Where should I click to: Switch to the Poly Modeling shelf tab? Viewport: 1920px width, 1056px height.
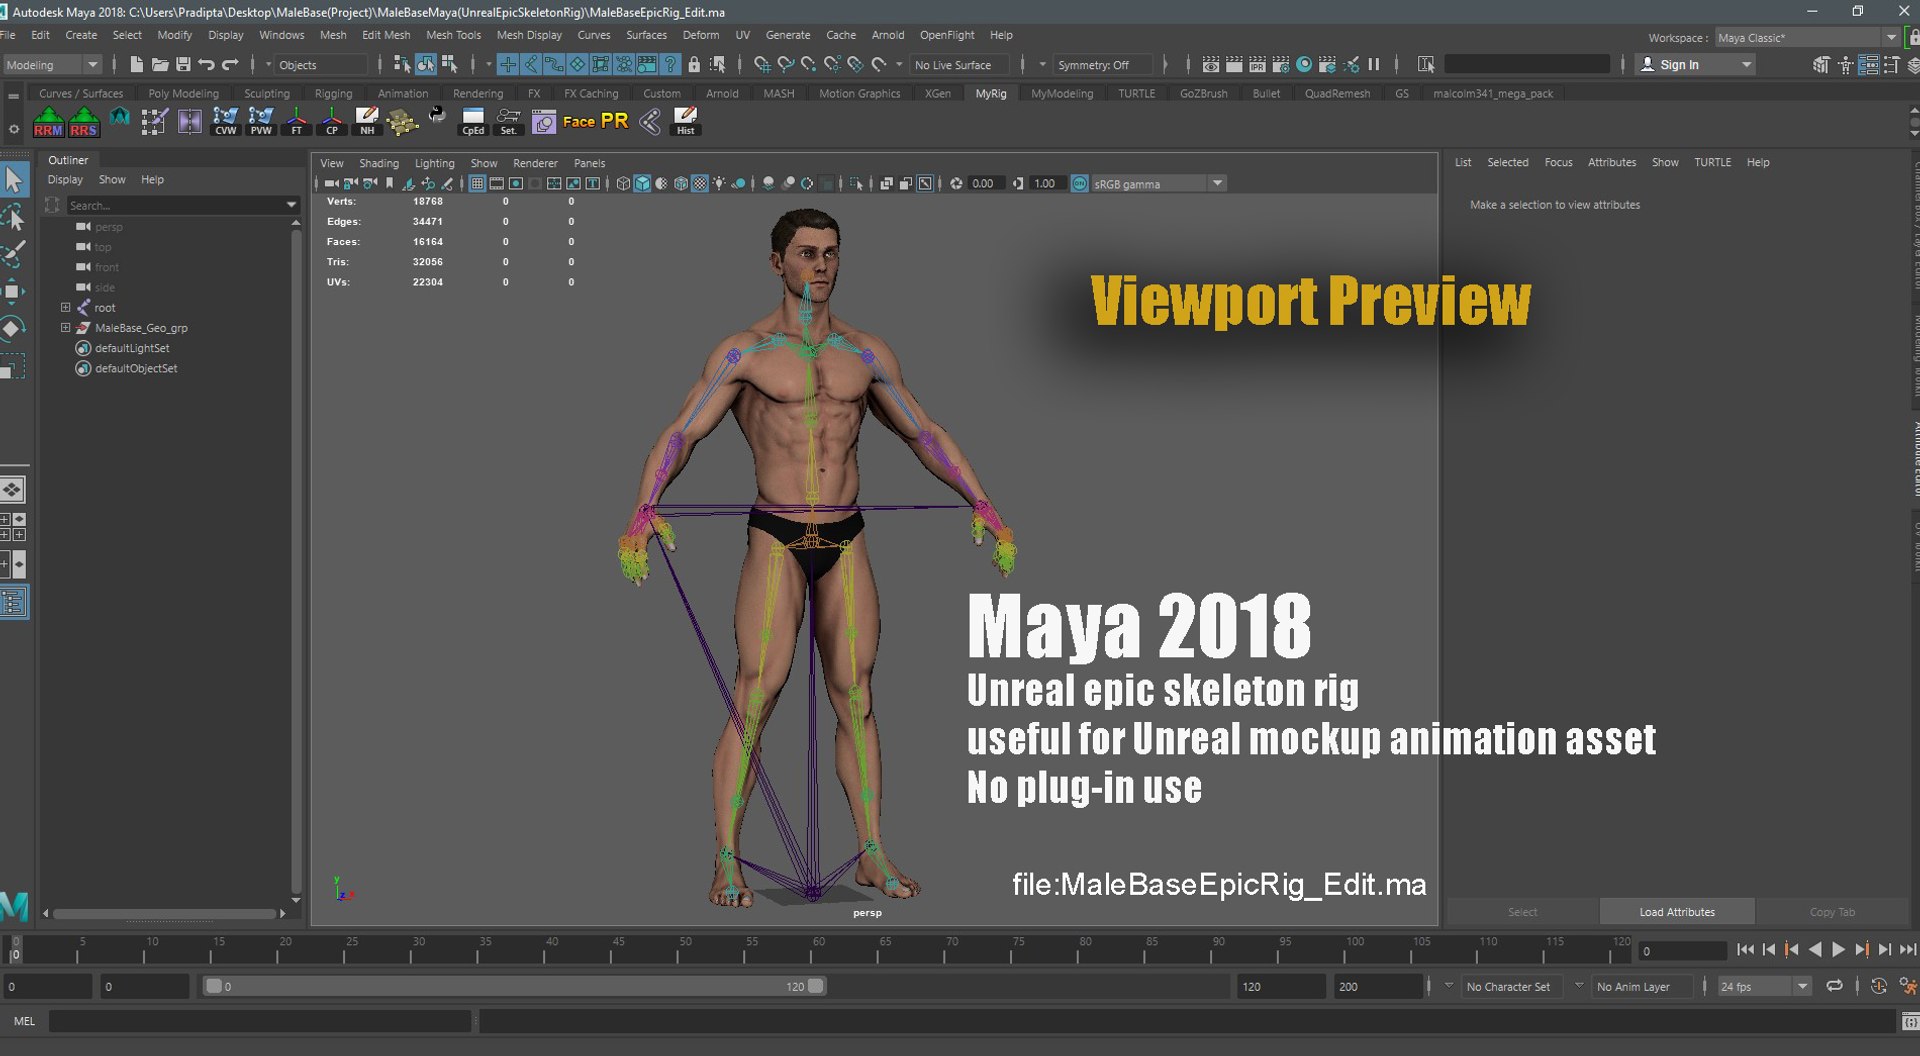point(183,94)
